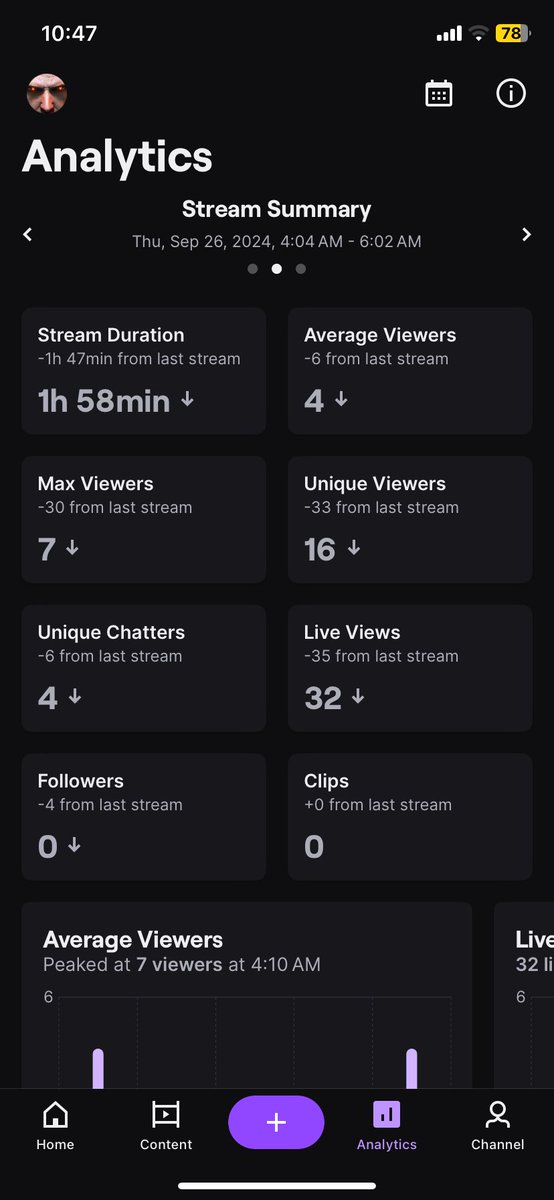Select the first page indicator dot
This screenshot has height=1200, width=554.
253,269
